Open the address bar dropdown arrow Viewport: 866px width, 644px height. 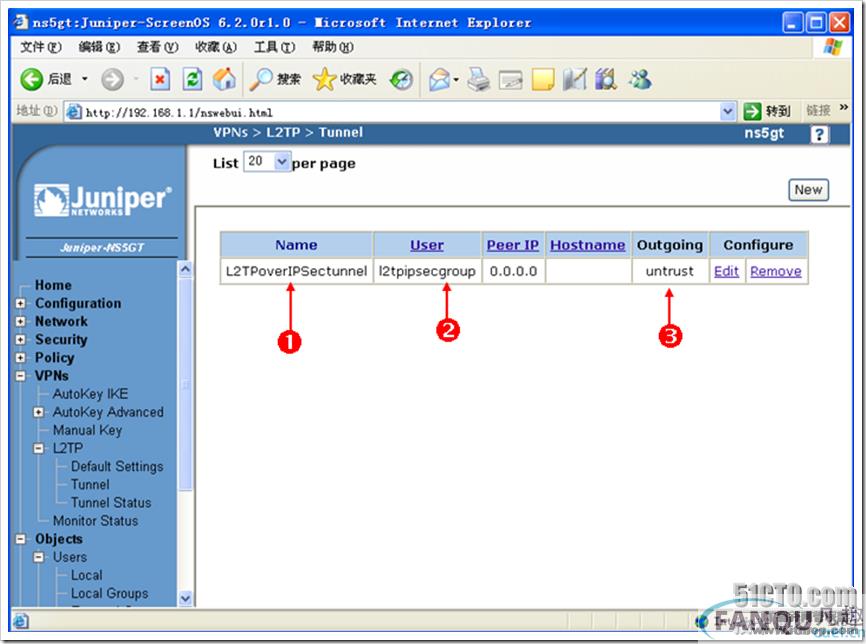click(728, 112)
